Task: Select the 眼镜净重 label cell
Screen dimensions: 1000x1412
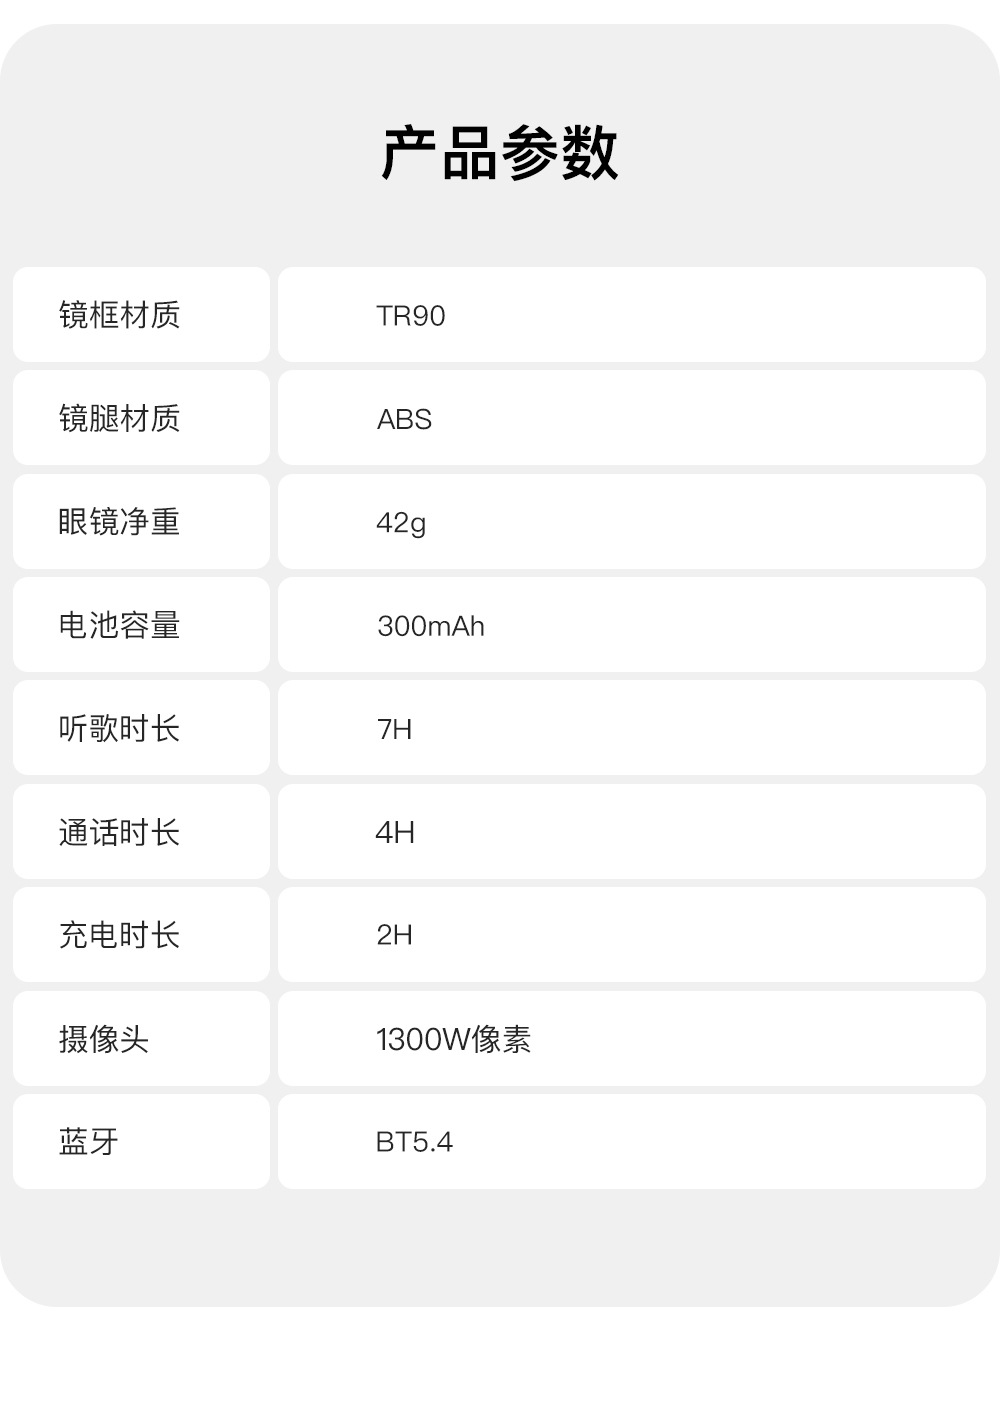Action: (141, 521)
